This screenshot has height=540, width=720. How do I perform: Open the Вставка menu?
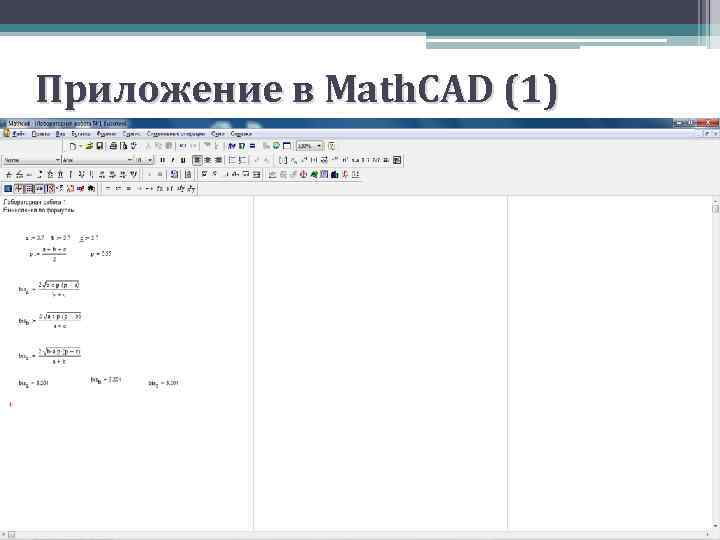tap(81, 134)
